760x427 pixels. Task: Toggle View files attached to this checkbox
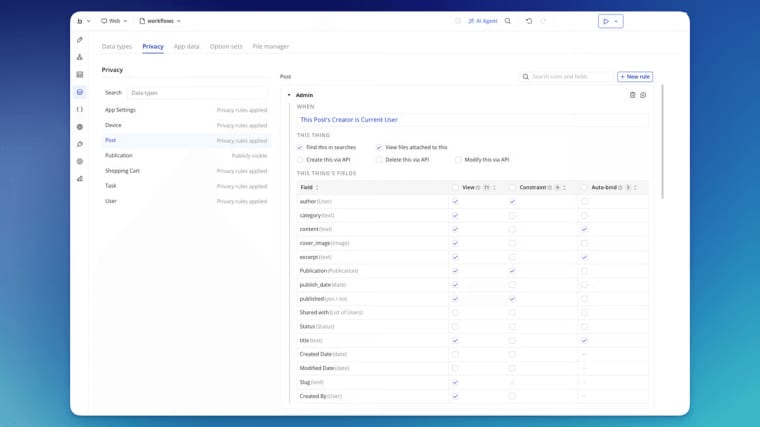pos(379,147)
